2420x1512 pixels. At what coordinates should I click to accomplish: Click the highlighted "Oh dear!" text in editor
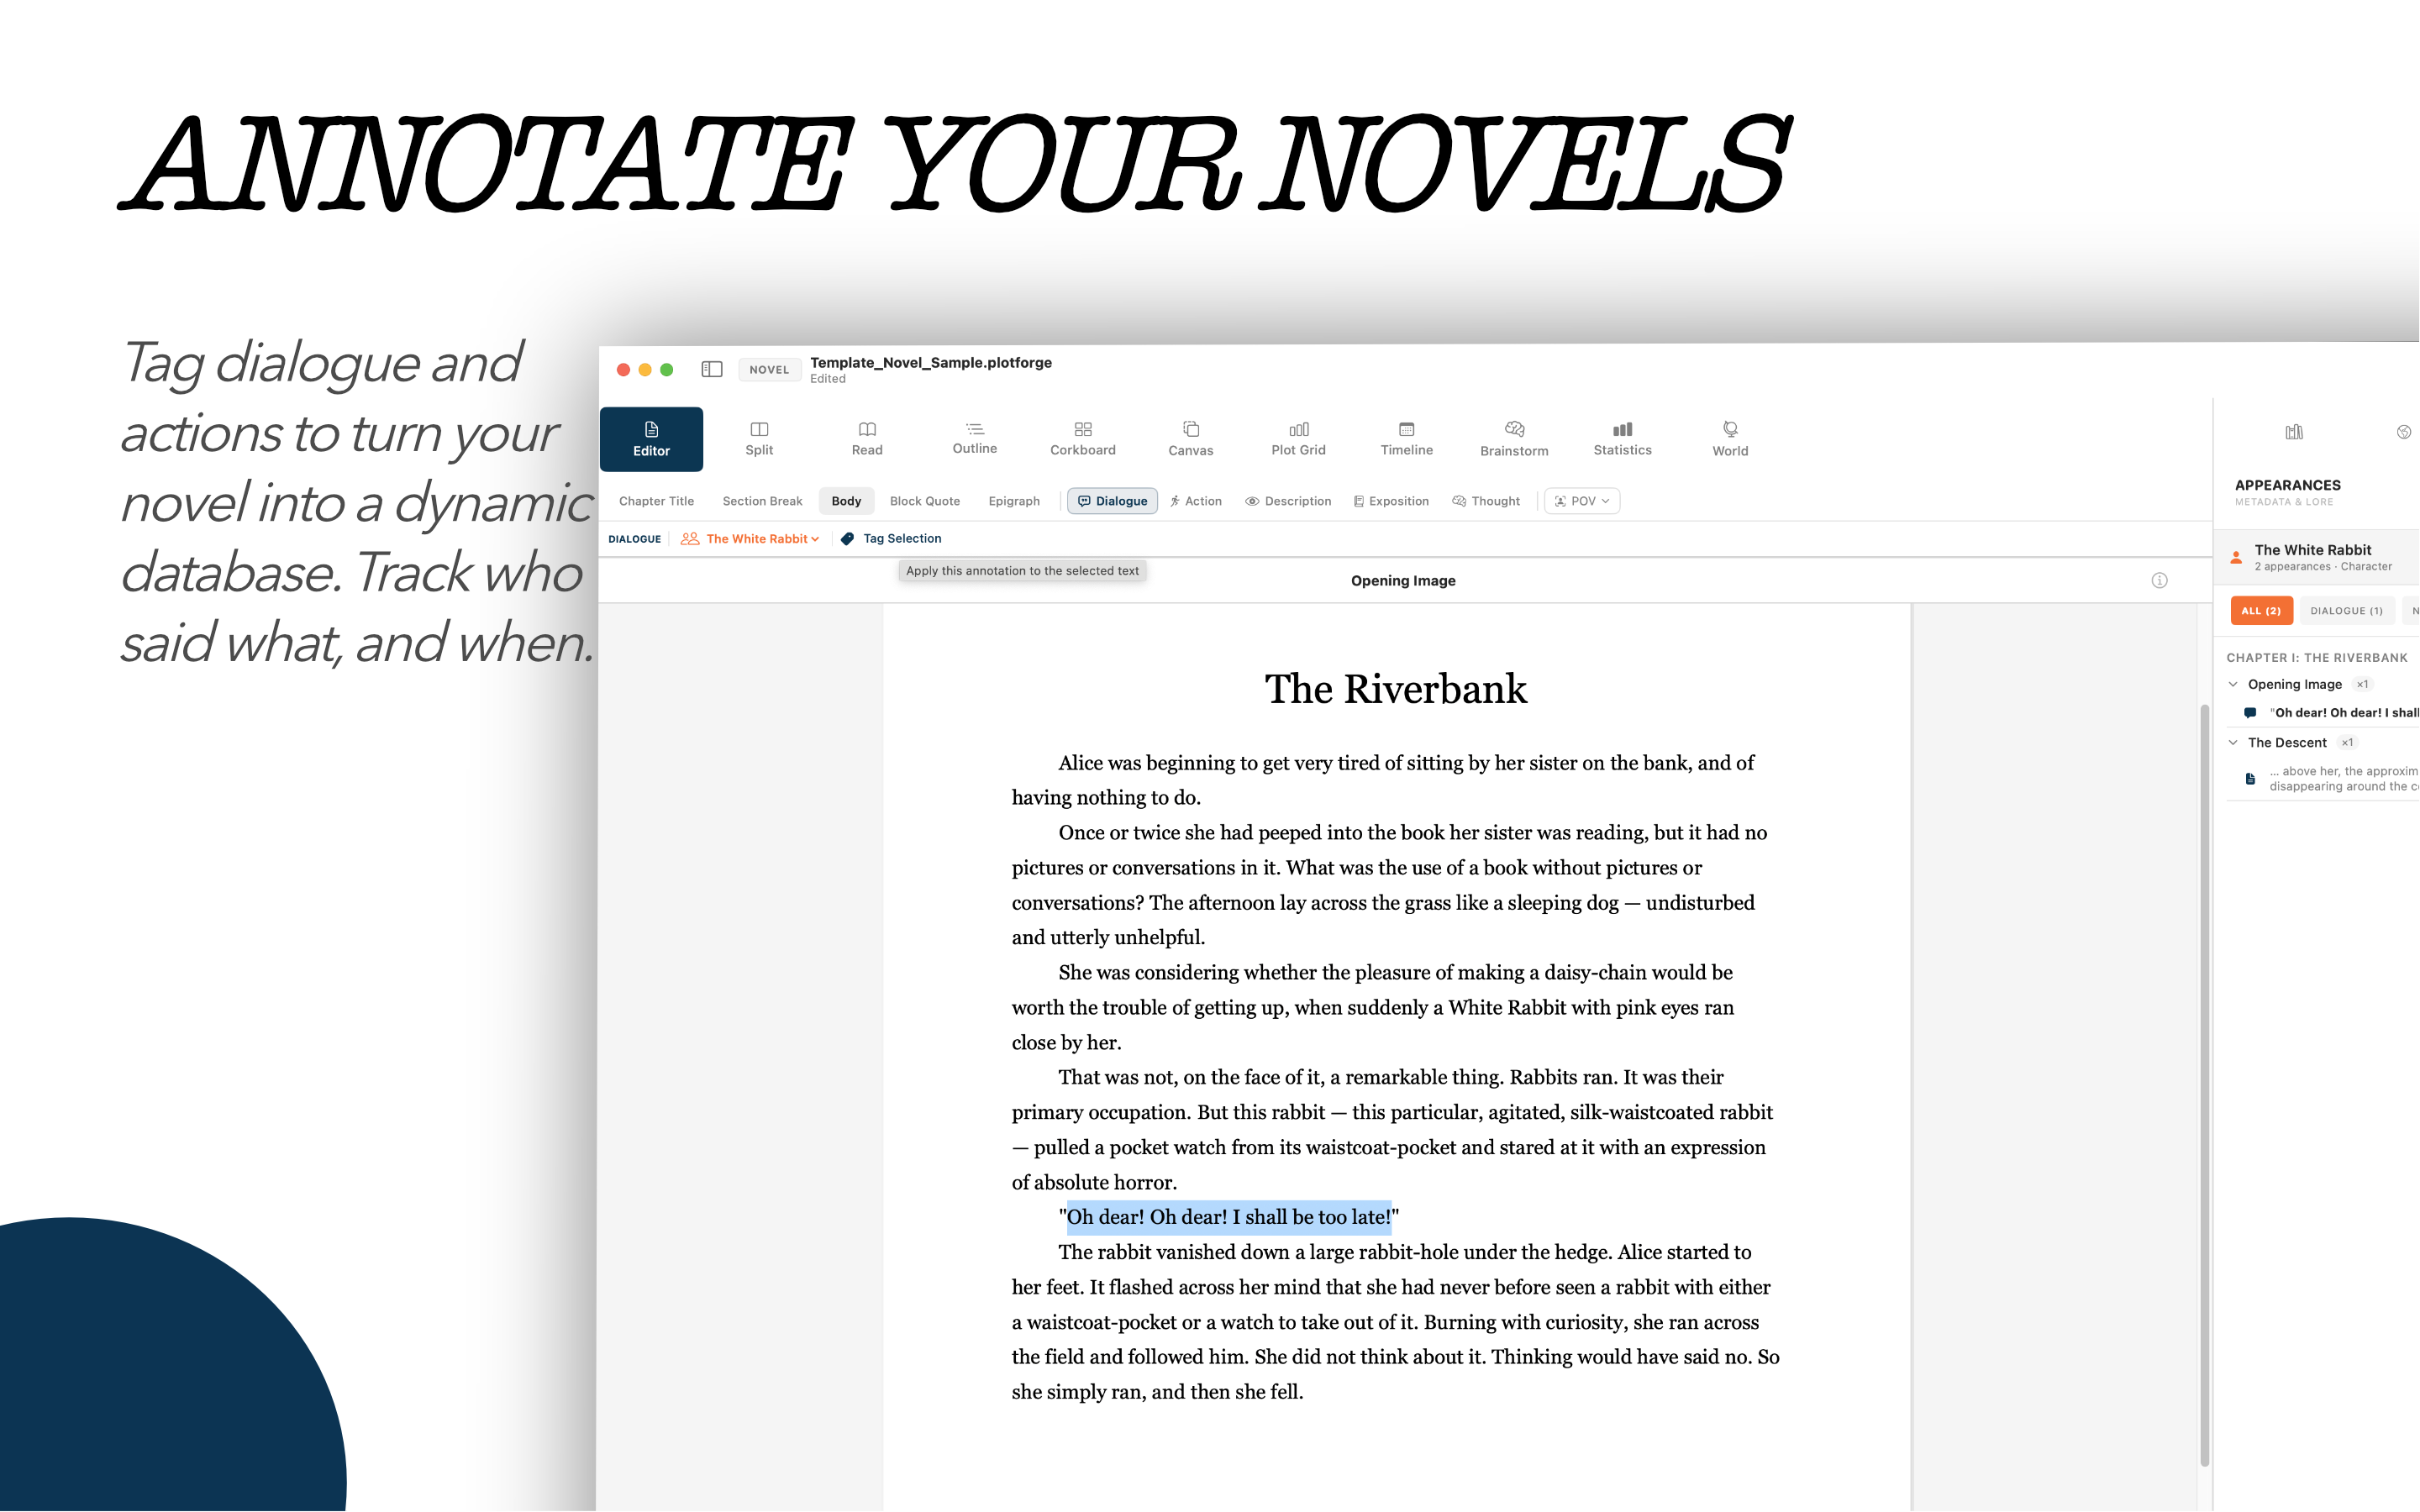(x=1229, y=1217)
